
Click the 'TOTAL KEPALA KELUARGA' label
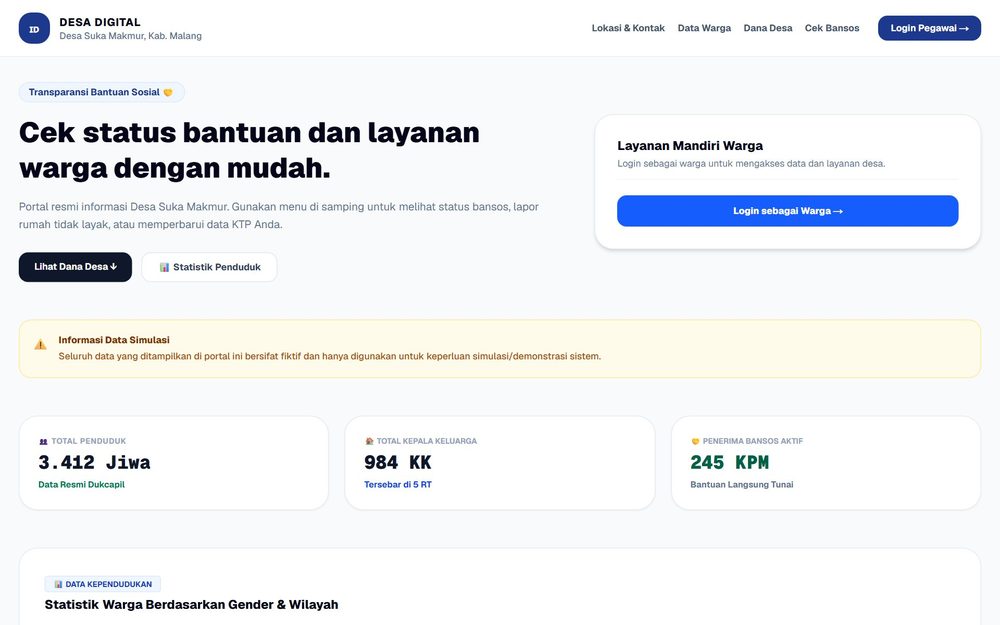point(427,441)
